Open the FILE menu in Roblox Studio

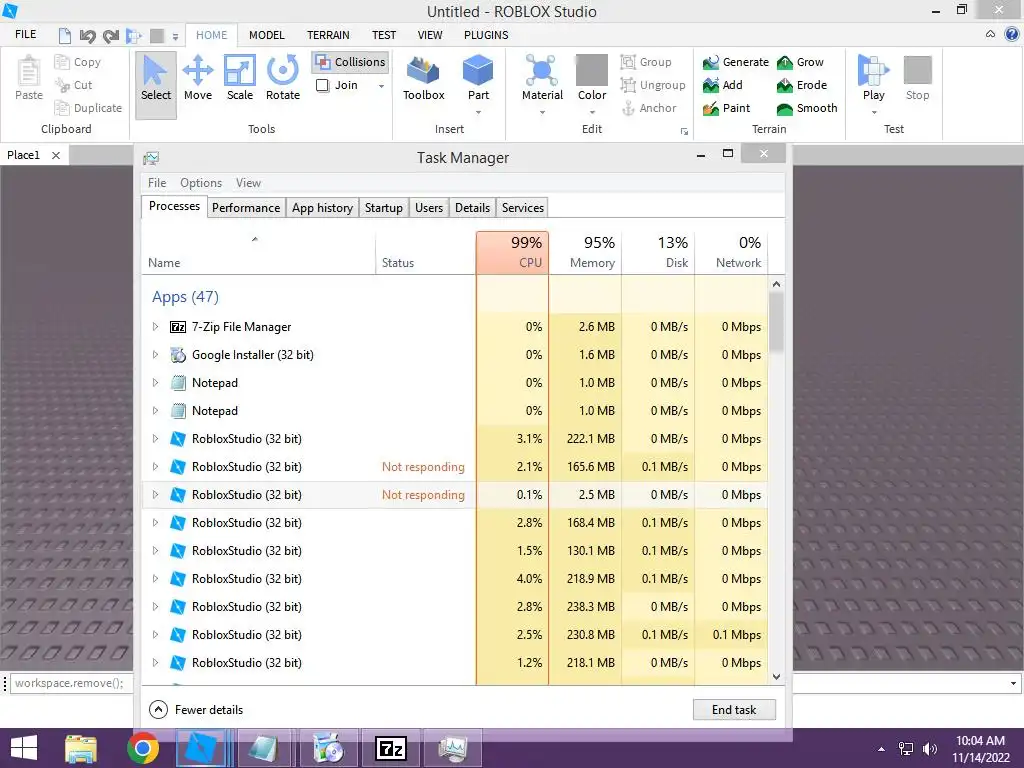point(25,35)
